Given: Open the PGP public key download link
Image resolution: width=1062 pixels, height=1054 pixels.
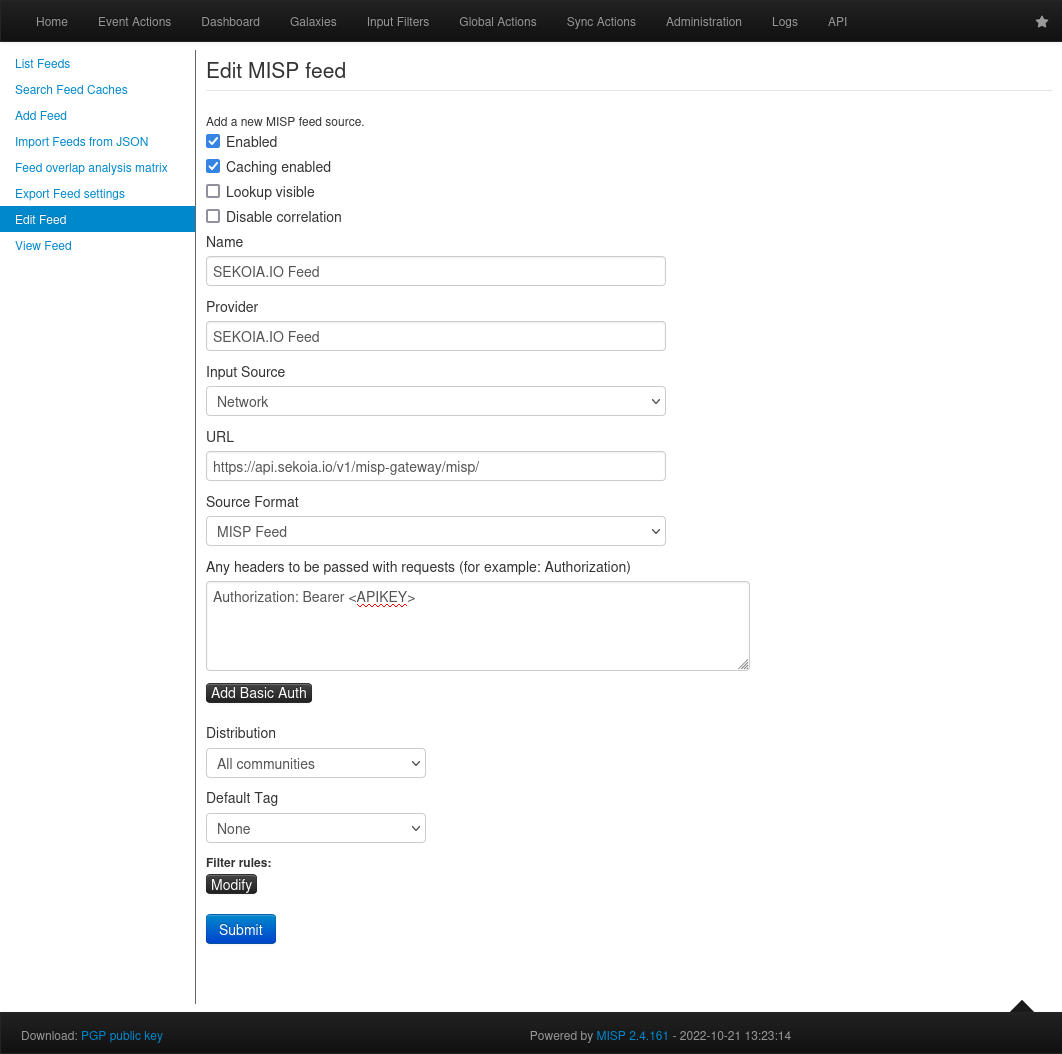Looking at the screenshot, I should (121, 1035).
